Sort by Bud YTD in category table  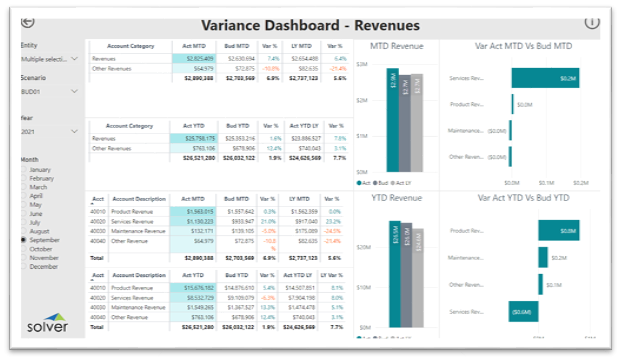coord(238,126)
